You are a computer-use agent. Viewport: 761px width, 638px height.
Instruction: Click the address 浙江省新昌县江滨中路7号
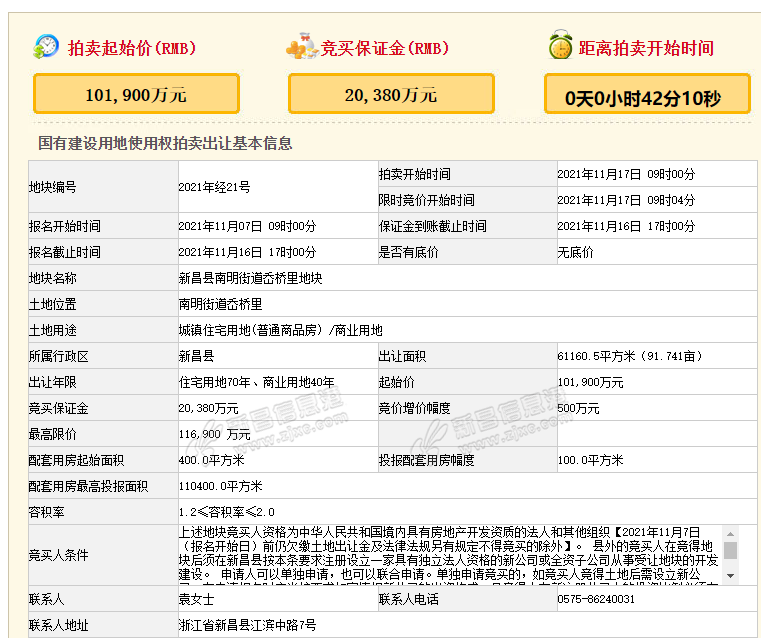pyautogui.click(x=247, y=626)
